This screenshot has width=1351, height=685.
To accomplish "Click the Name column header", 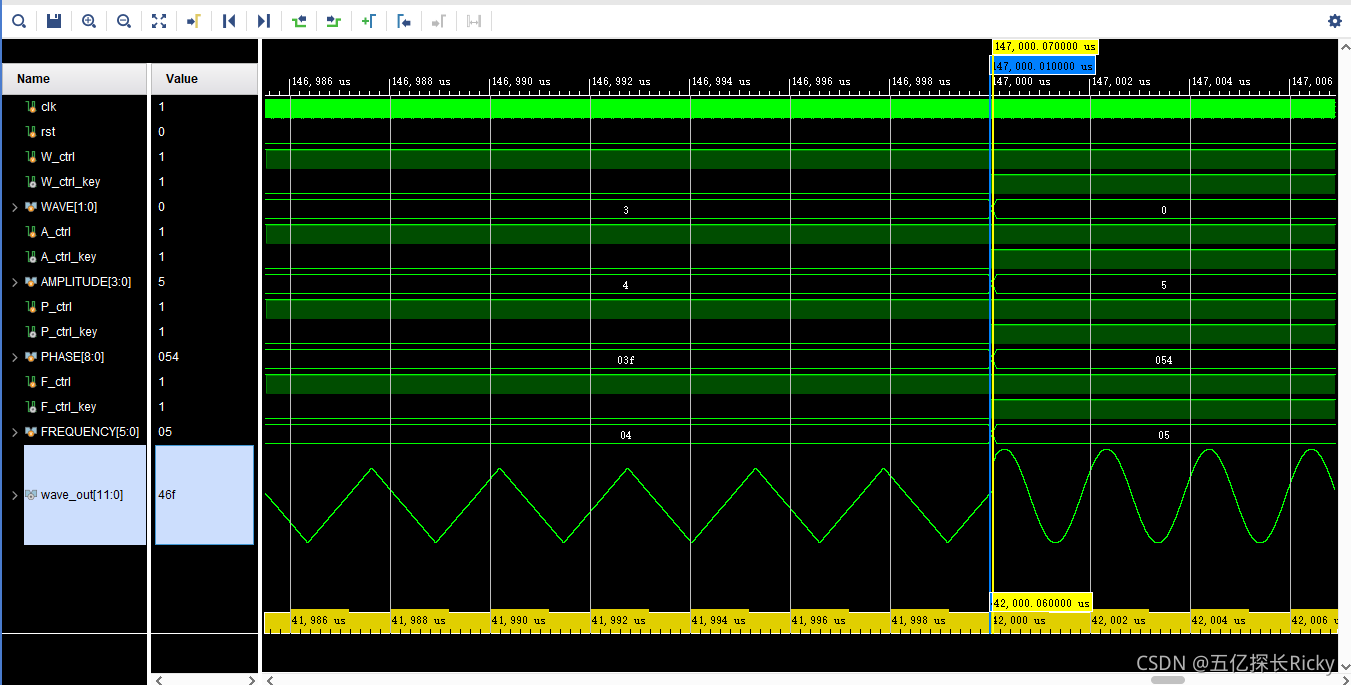I will tap(75, 79).
